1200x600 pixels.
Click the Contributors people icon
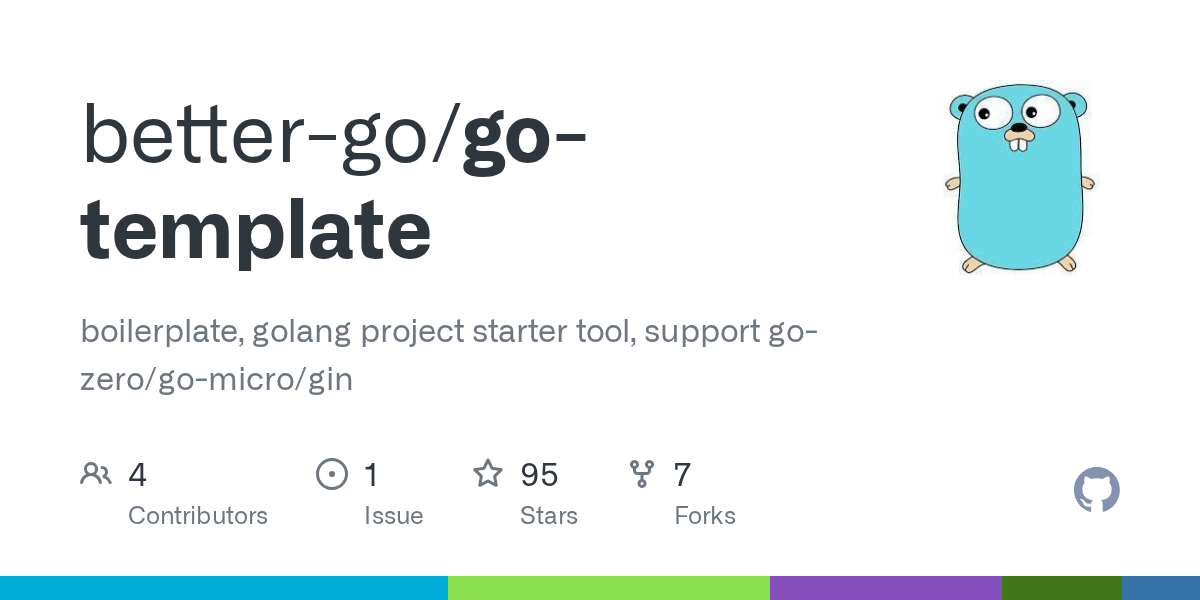coord(96,474)
